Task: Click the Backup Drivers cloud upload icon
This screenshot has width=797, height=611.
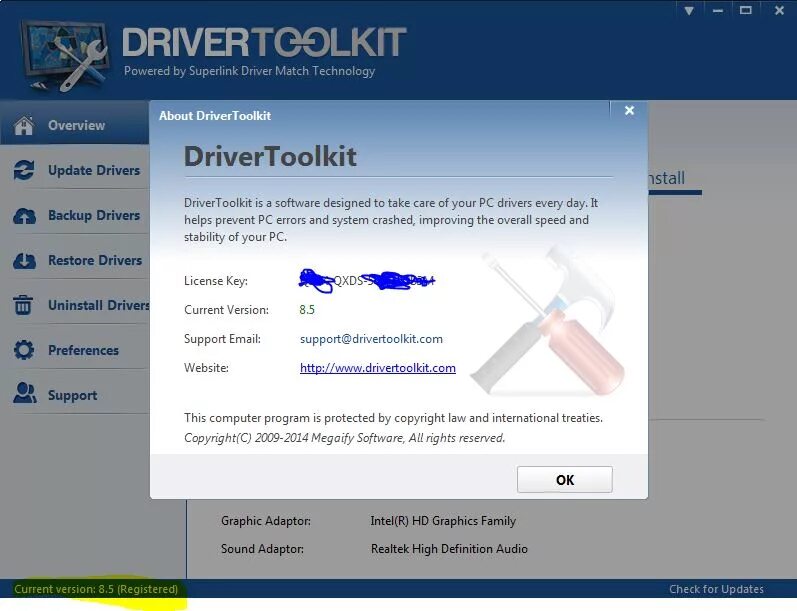Action: click(24, 216)
